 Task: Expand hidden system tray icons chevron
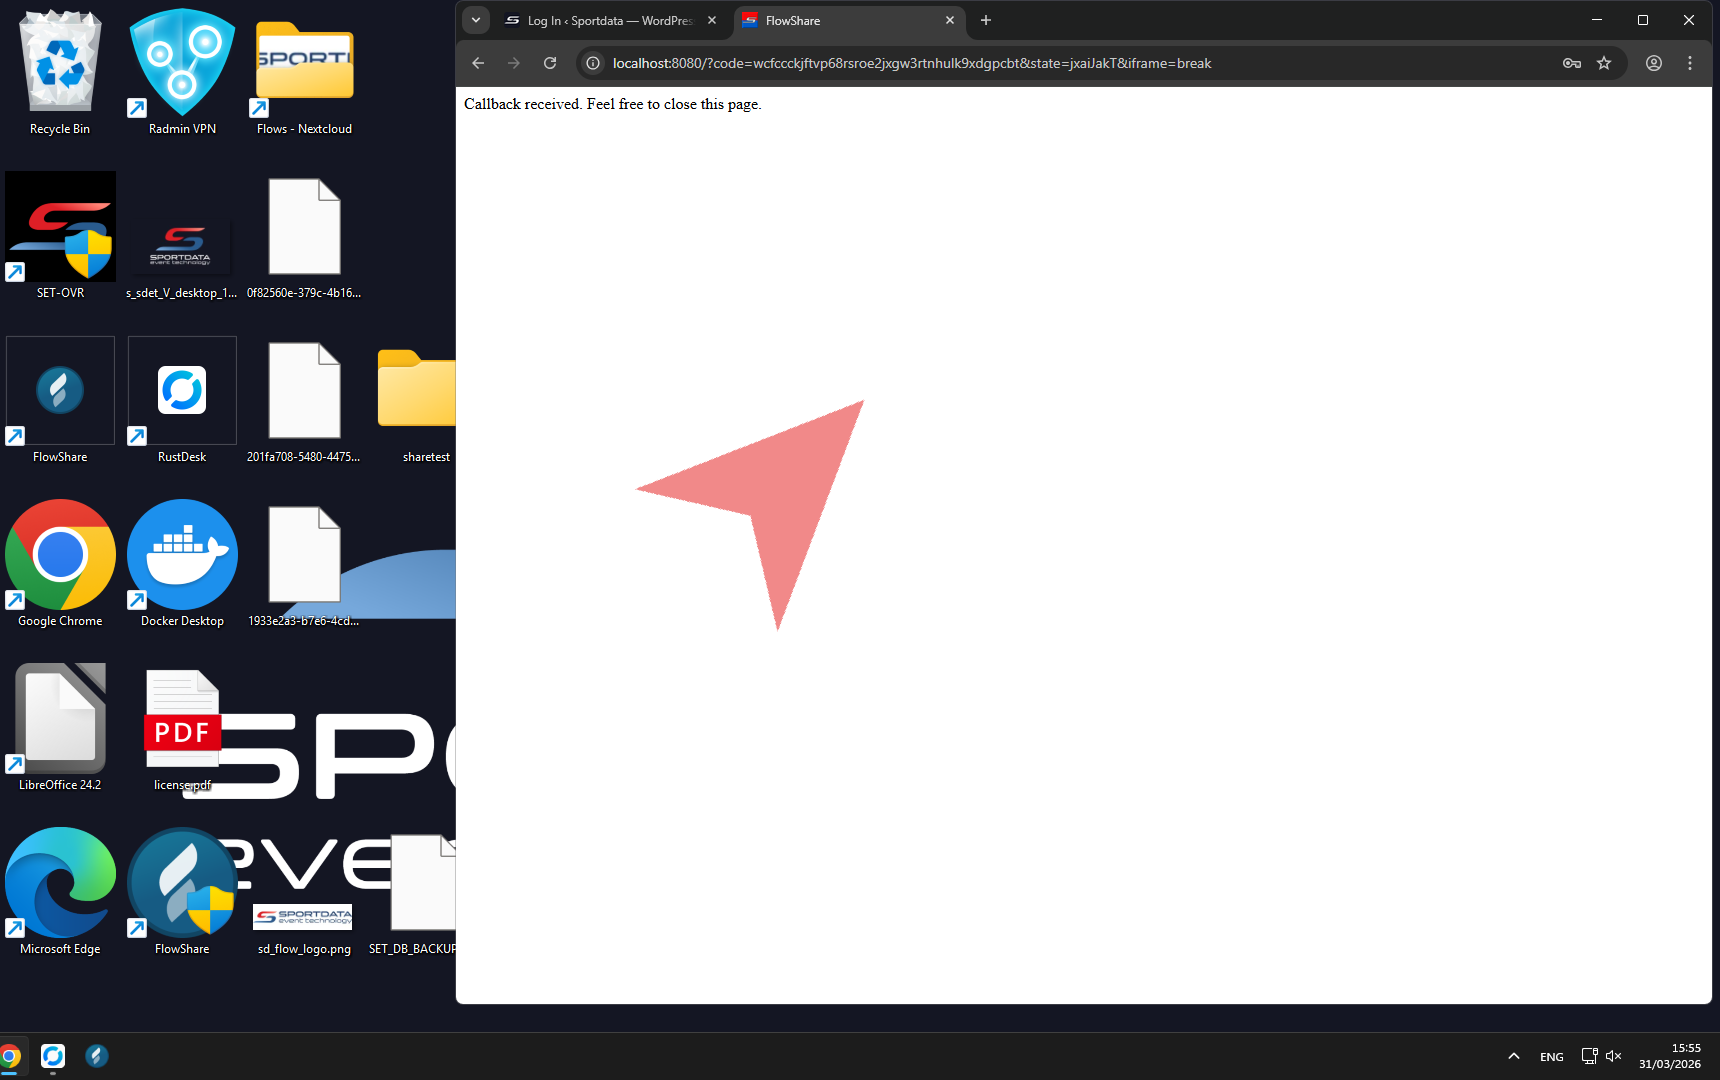(1514, 1056)
